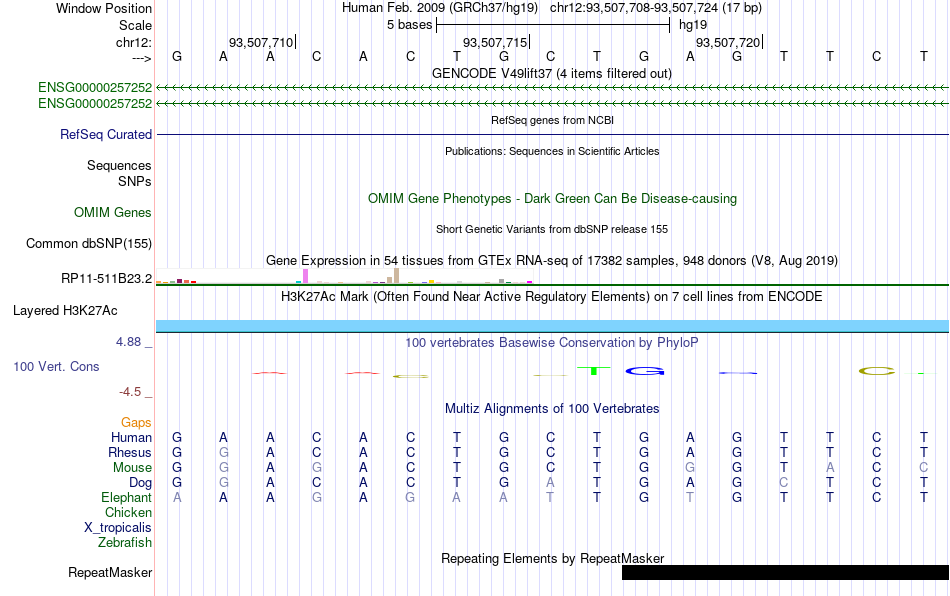Open 100 vertebrates Basewise Conservation title
Image resolution: width=950 pixels, height=596 pixels.
[552, 342]
